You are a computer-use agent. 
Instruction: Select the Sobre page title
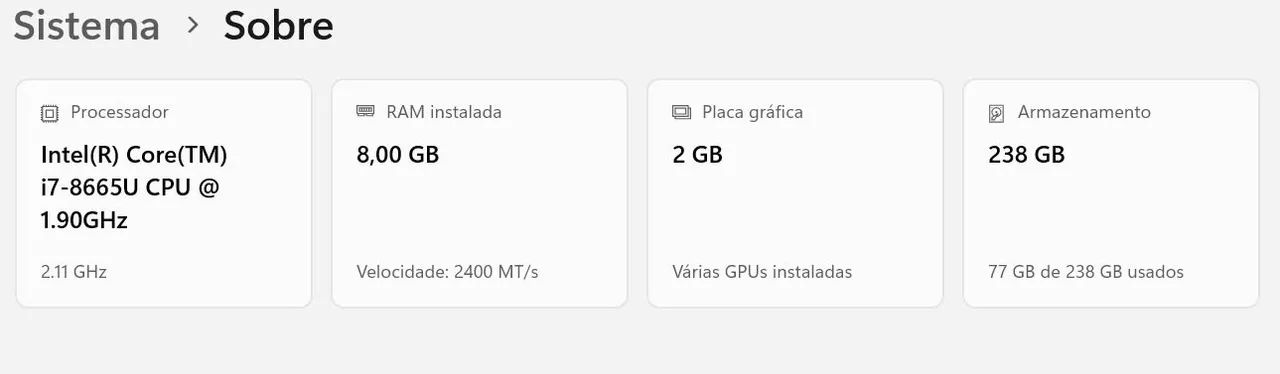point(278,26)
